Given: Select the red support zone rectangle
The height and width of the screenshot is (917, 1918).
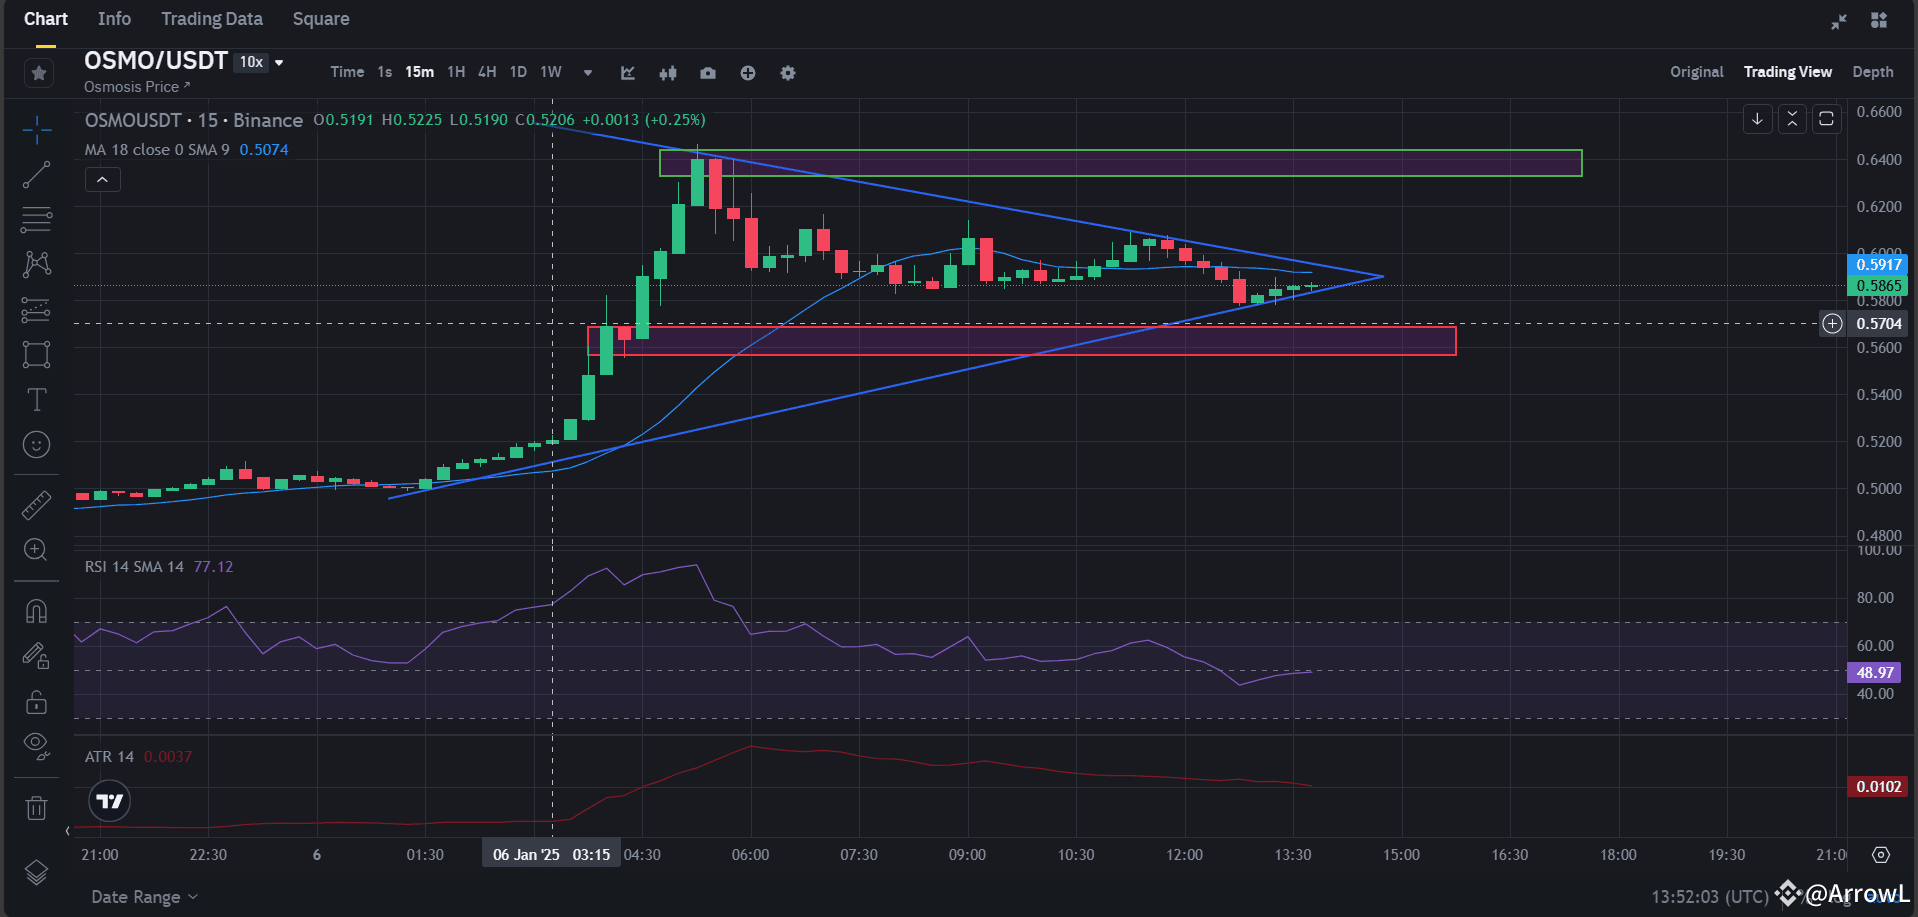Looking at the screenshot, I should point(1021,340).
